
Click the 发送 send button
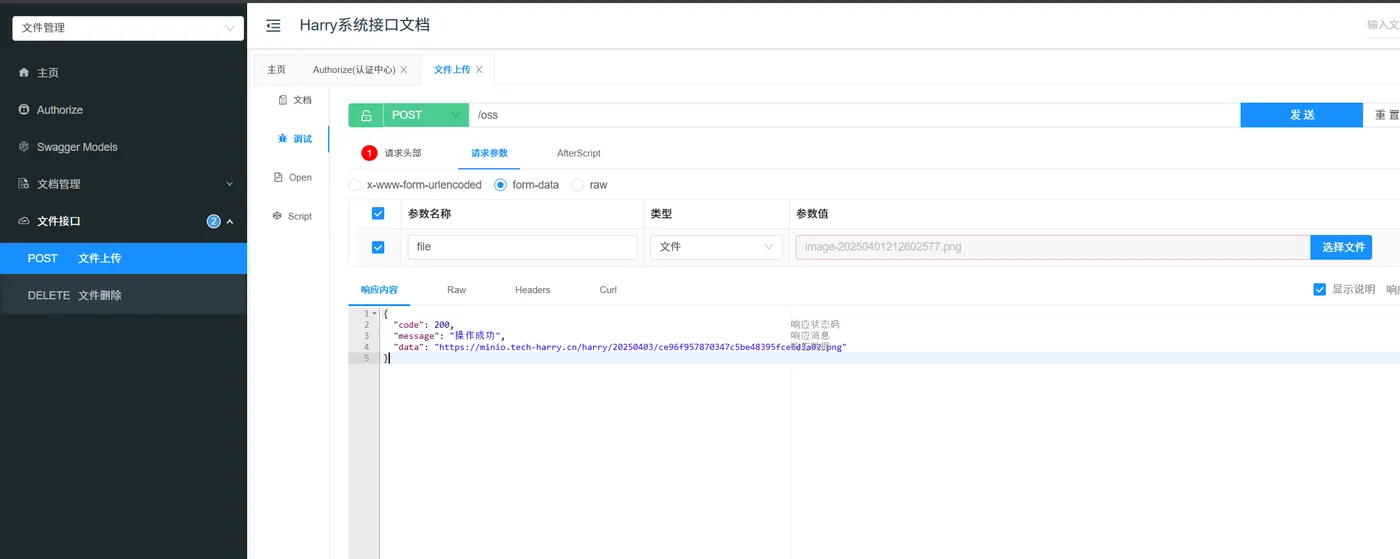tap(1302, 115)
